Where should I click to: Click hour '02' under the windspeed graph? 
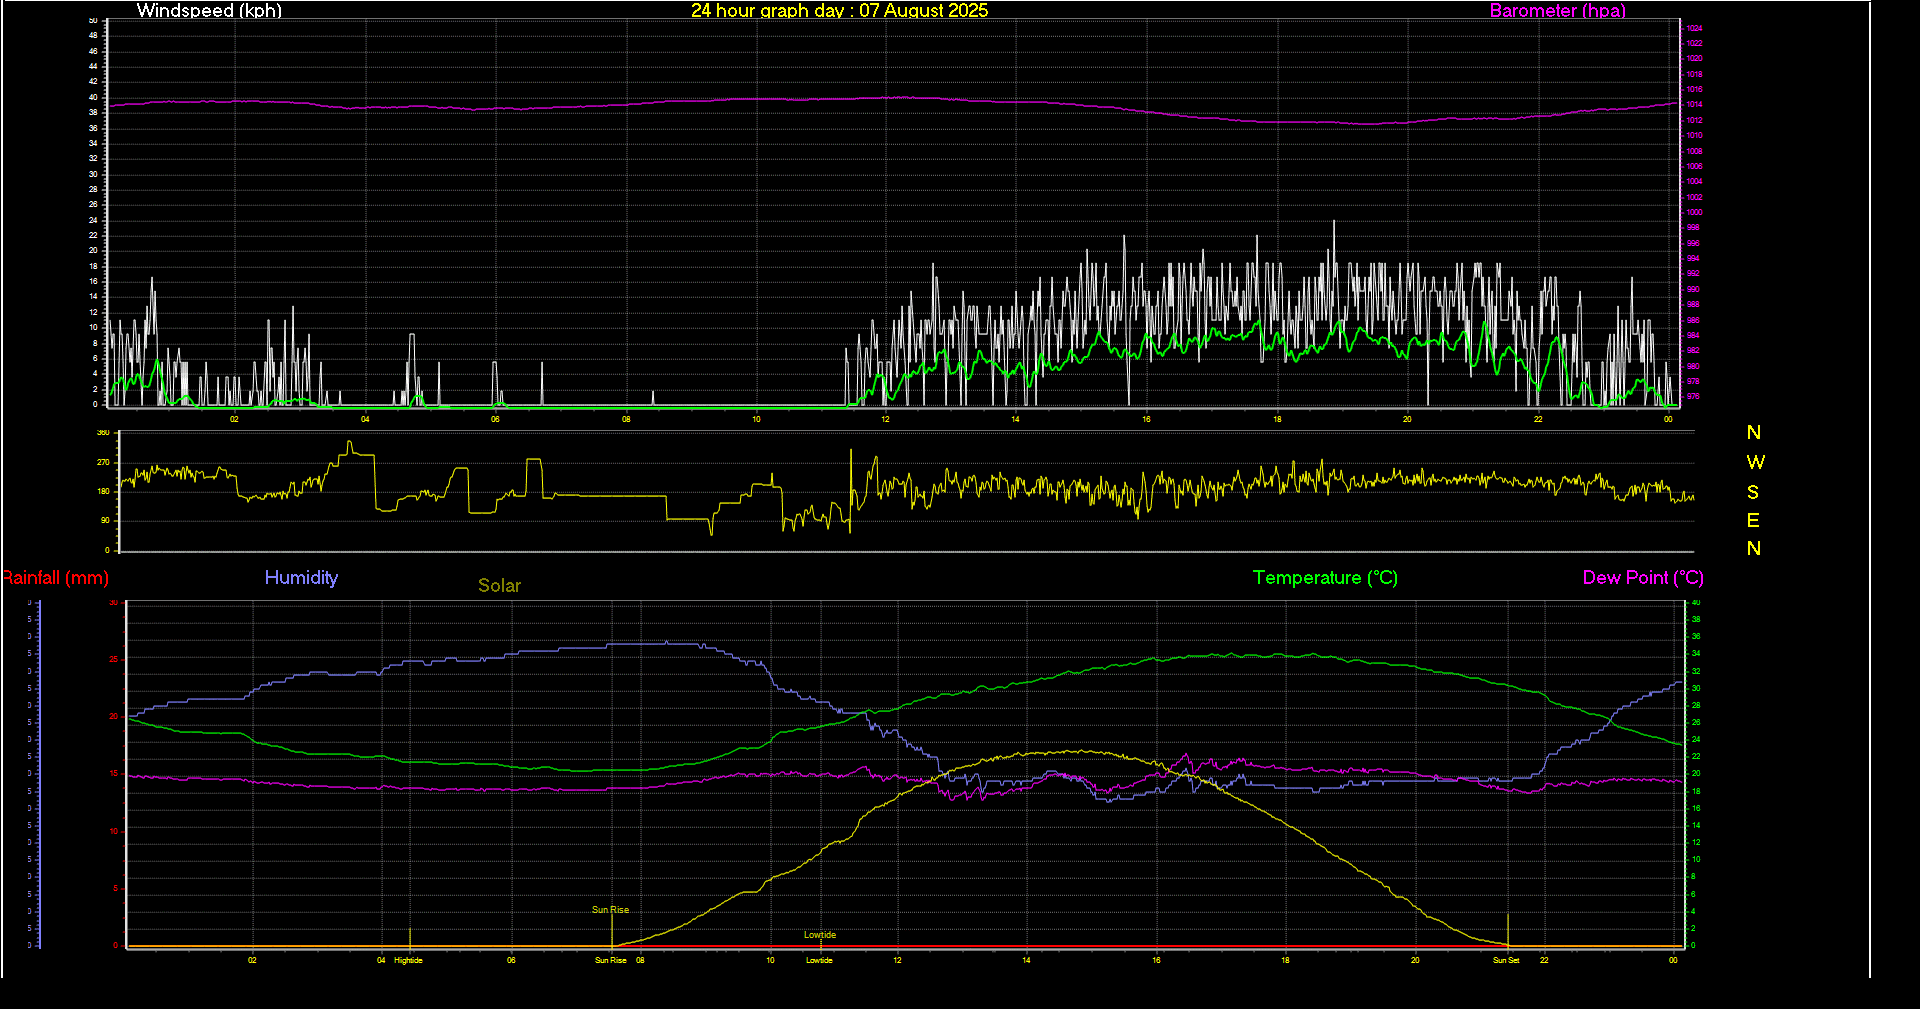coord(234,419)
